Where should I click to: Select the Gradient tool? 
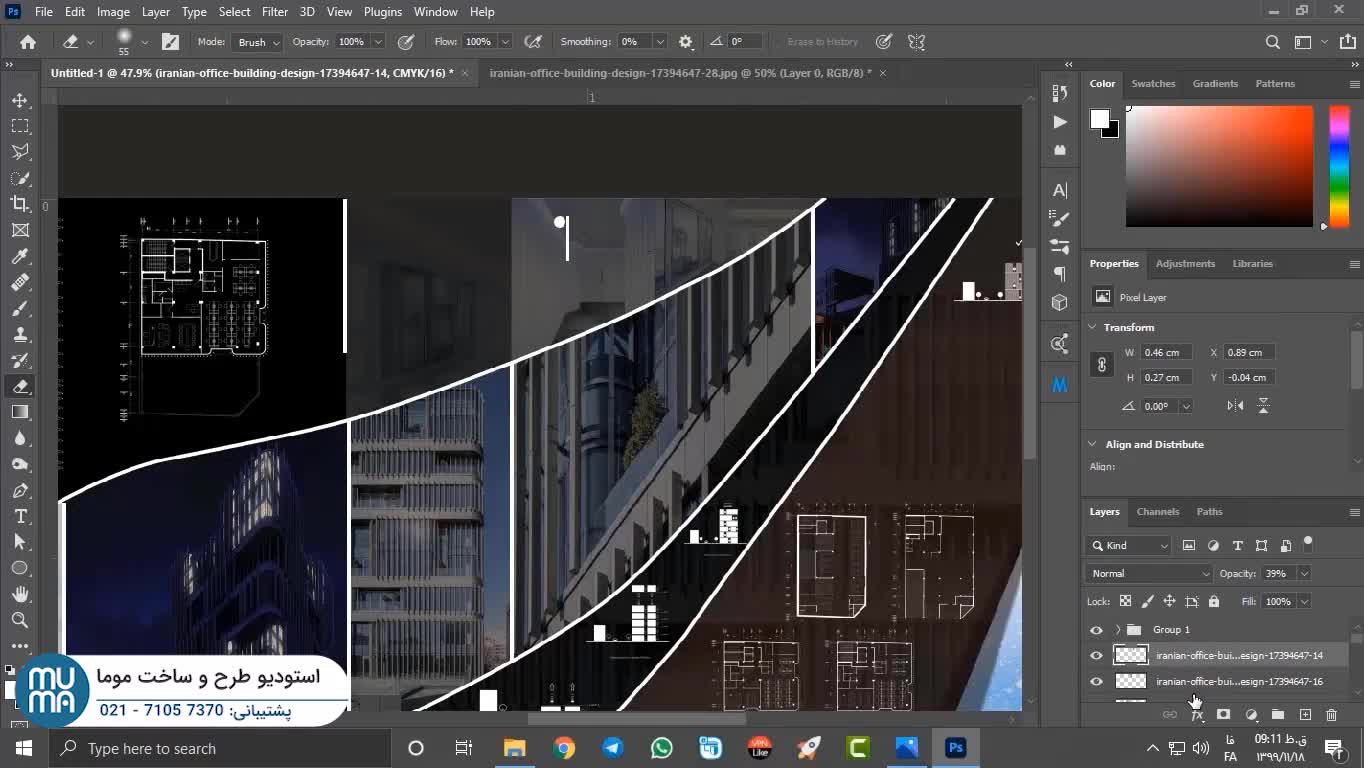click(x=20, y=412)
